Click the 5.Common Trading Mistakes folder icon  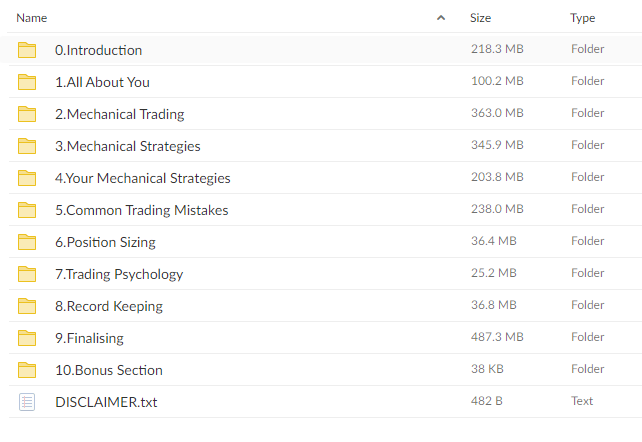pyautogui.click(x=27, y=210)
